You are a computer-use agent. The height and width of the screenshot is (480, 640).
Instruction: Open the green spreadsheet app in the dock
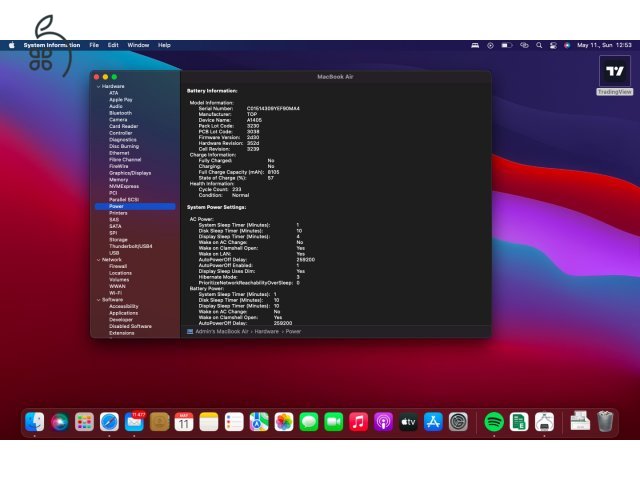pyautogui.click(x=519, y=422)
